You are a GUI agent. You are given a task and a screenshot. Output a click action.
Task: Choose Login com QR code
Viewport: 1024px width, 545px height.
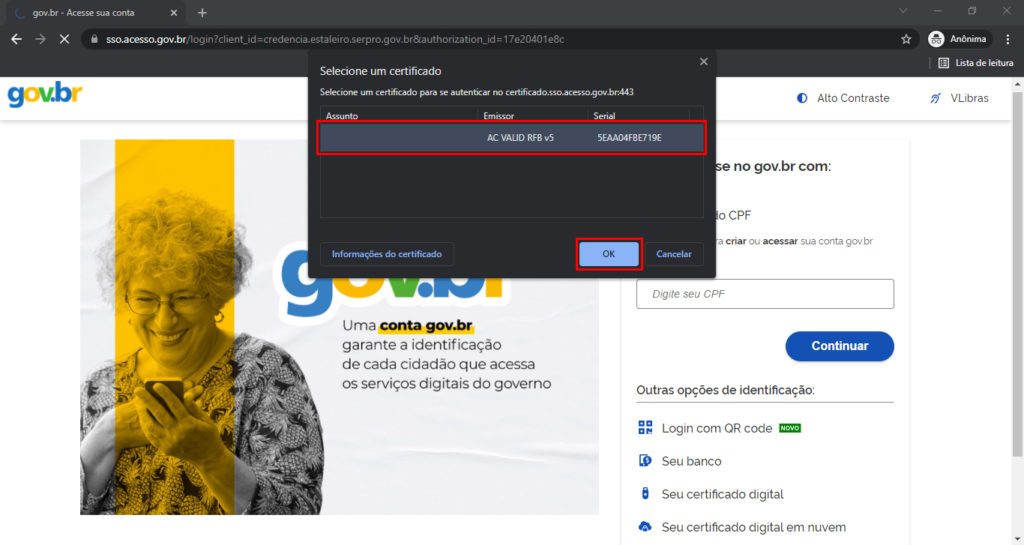716,428
